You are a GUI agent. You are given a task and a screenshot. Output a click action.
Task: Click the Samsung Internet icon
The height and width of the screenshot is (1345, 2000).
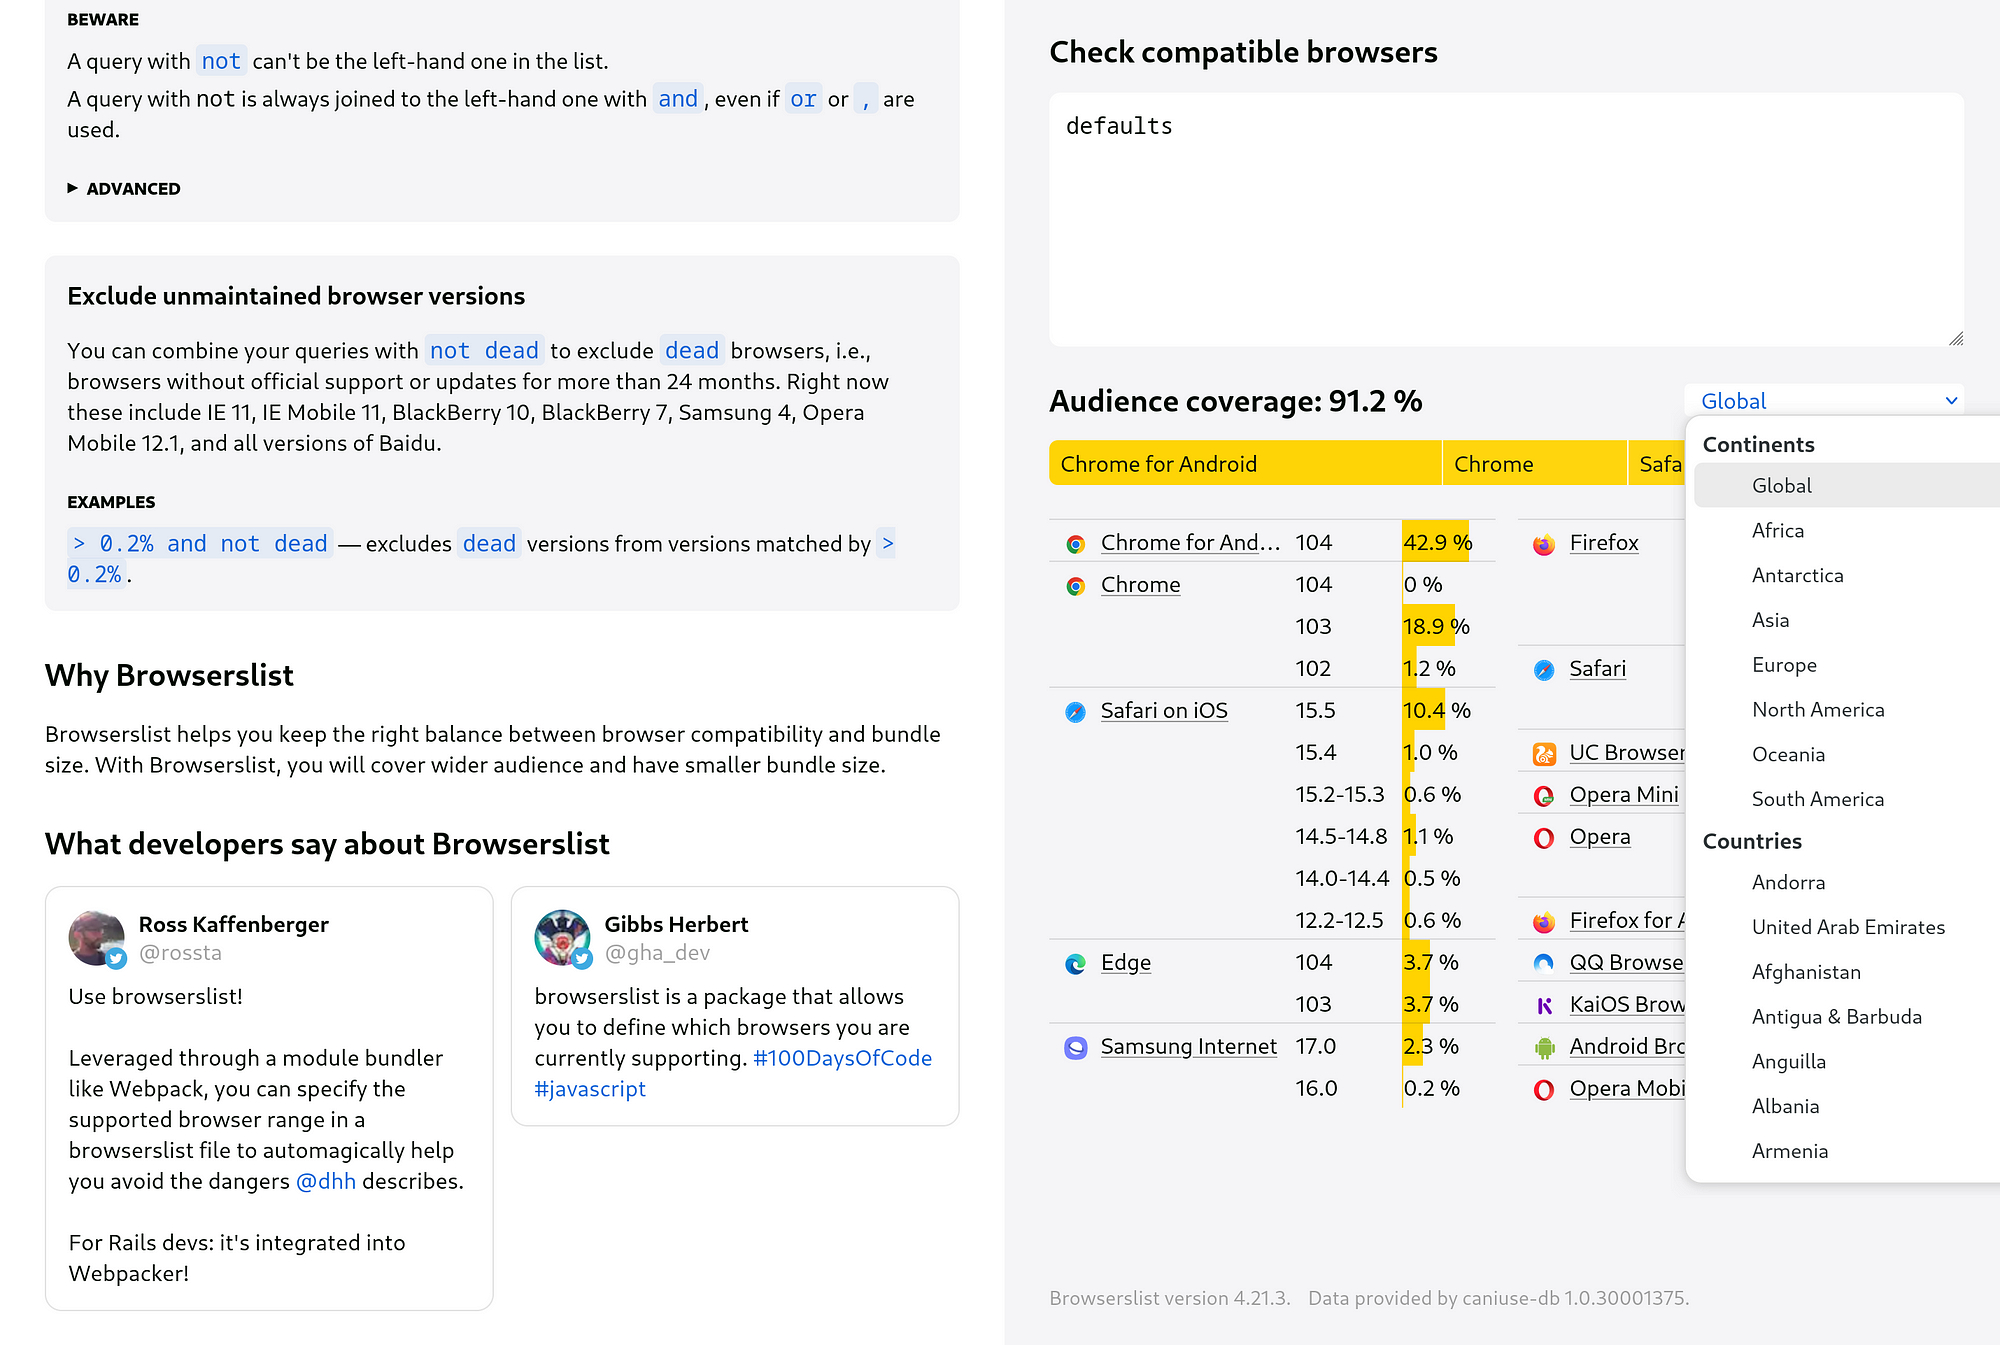(x=1076, y=1048)
